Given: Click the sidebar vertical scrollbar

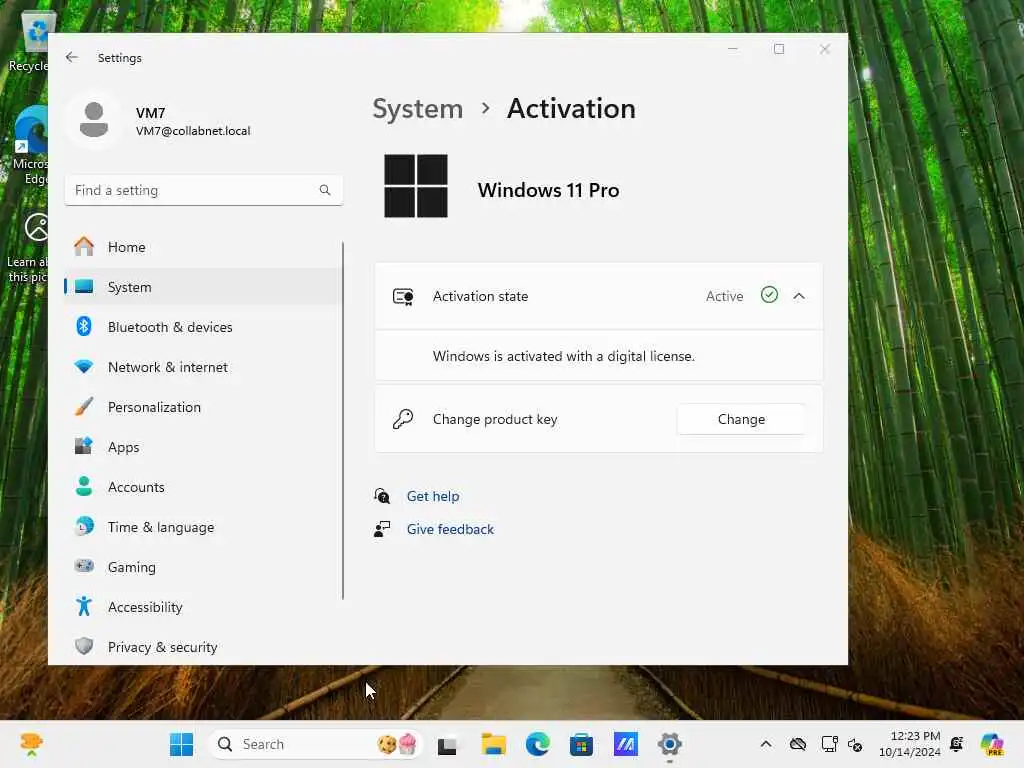Looking at the screenshot, I should (x=343, y=421).
